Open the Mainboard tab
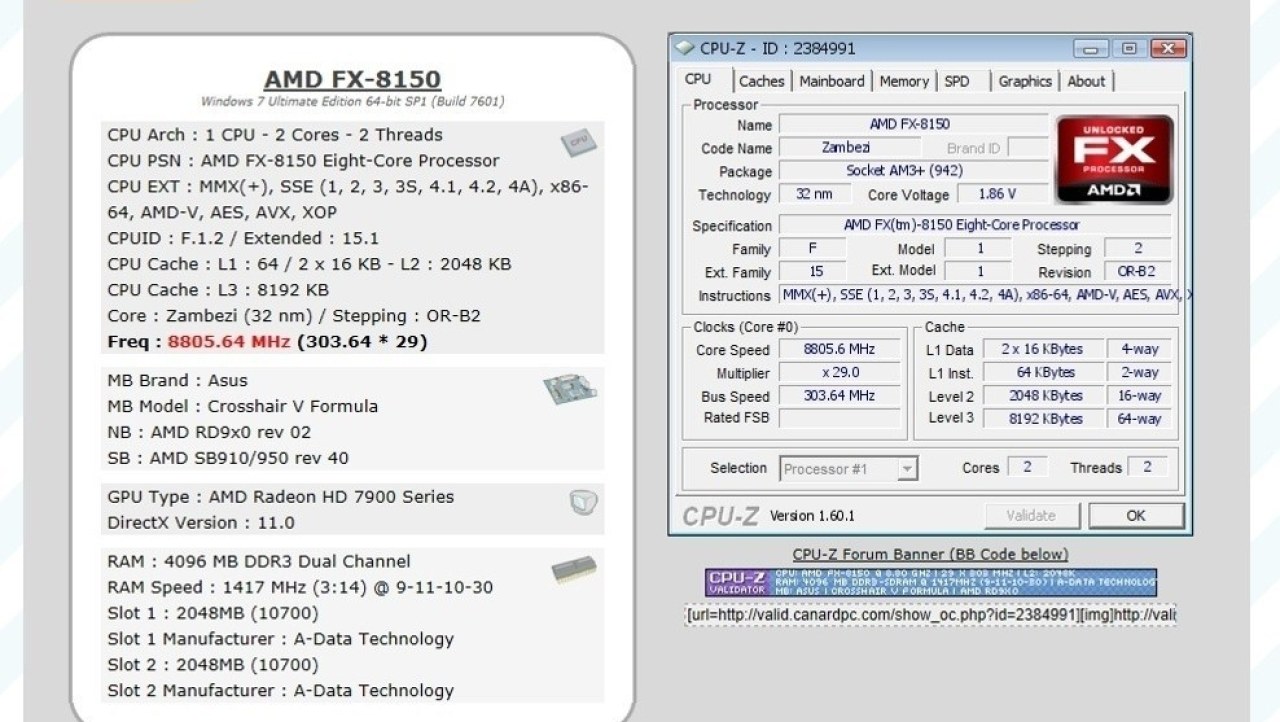The image size is (1280, 722). click(832, 82)
